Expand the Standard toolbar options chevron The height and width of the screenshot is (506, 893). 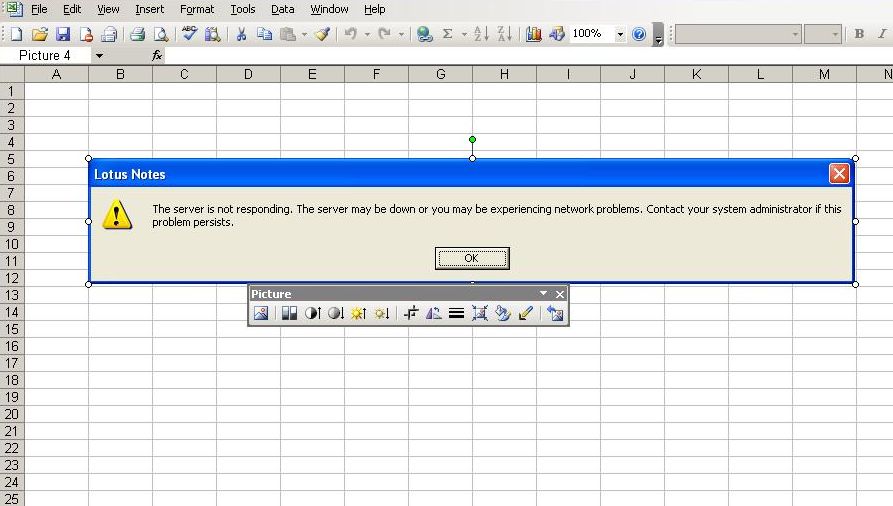pos(658,34)
